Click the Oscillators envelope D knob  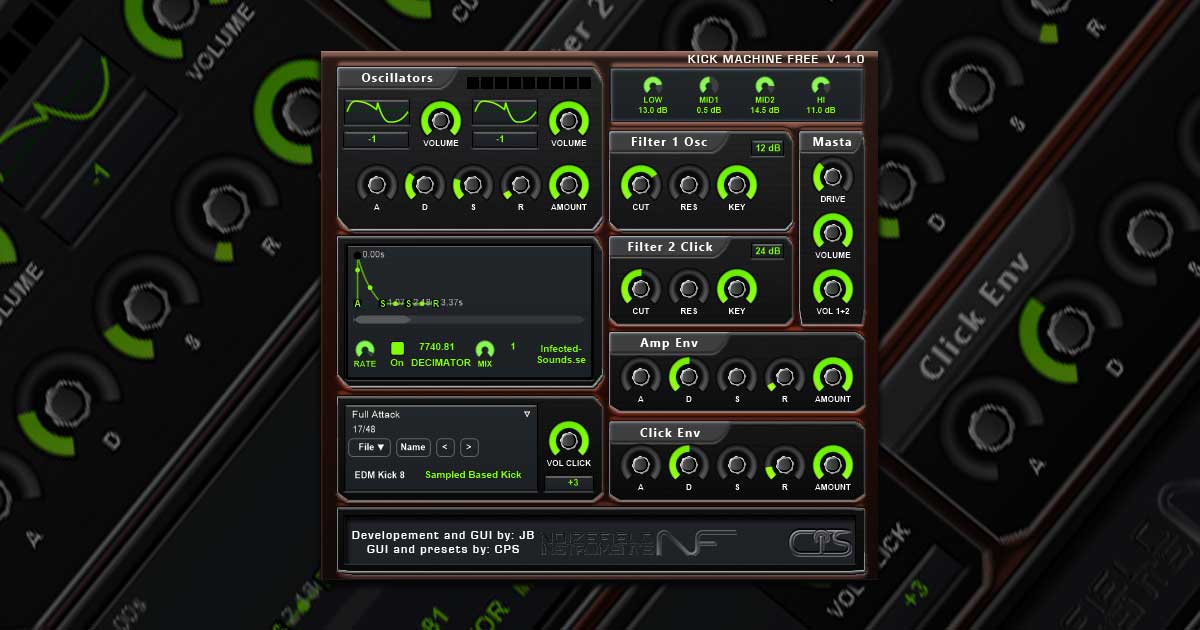tap(424, 184)
